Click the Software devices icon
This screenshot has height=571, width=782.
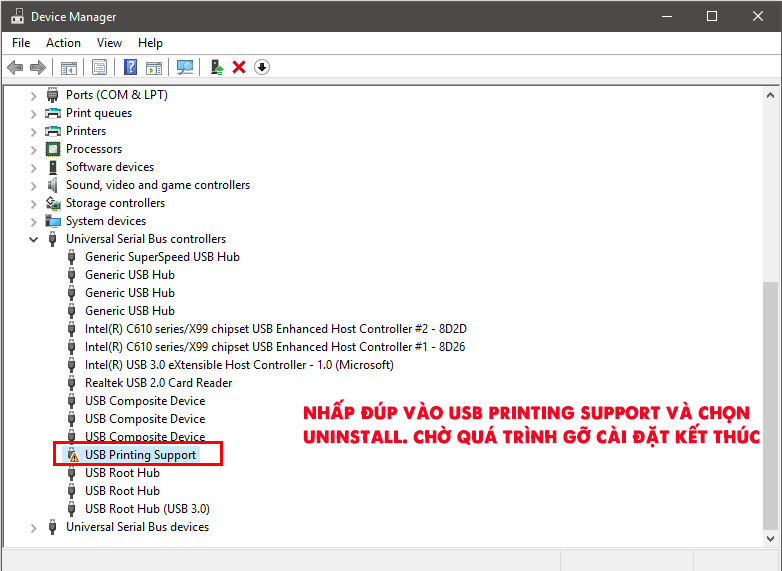53,167
